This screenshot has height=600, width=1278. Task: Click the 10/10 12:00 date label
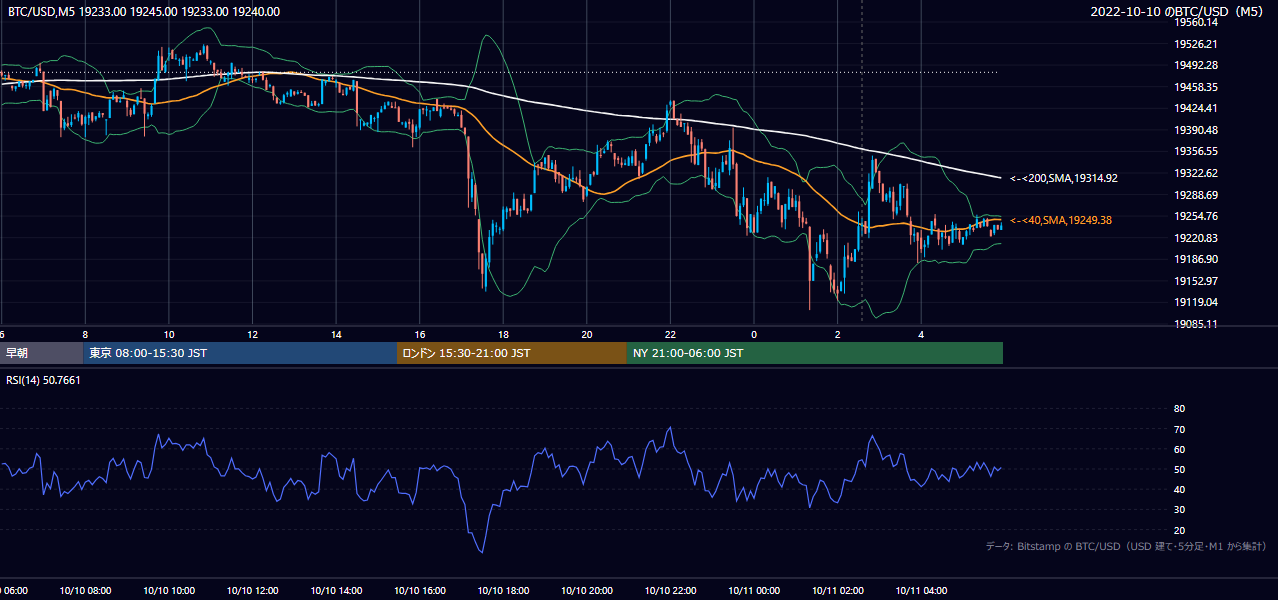[x=252, y=590]
